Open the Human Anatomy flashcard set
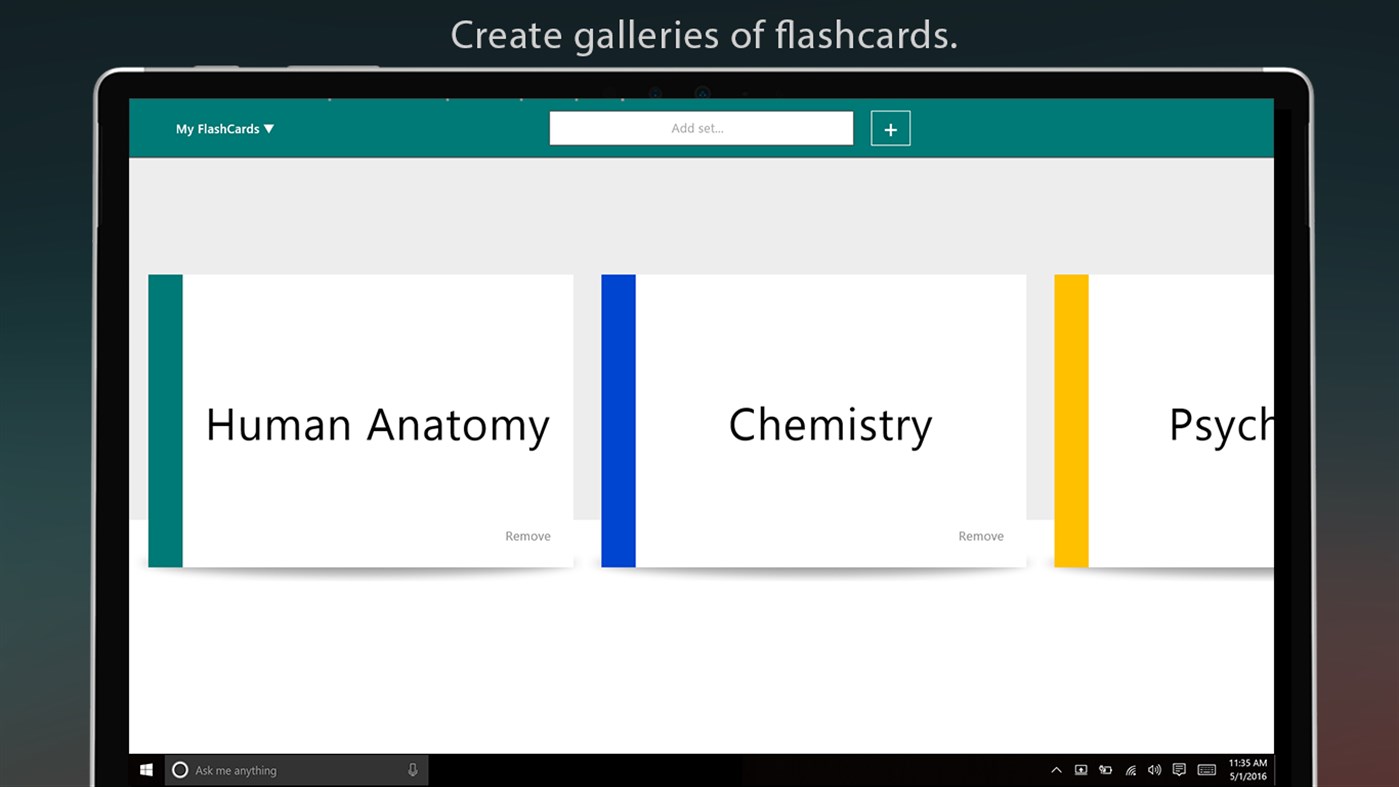The width and height of the screenshot is (1399, 787). click(377, 424)
